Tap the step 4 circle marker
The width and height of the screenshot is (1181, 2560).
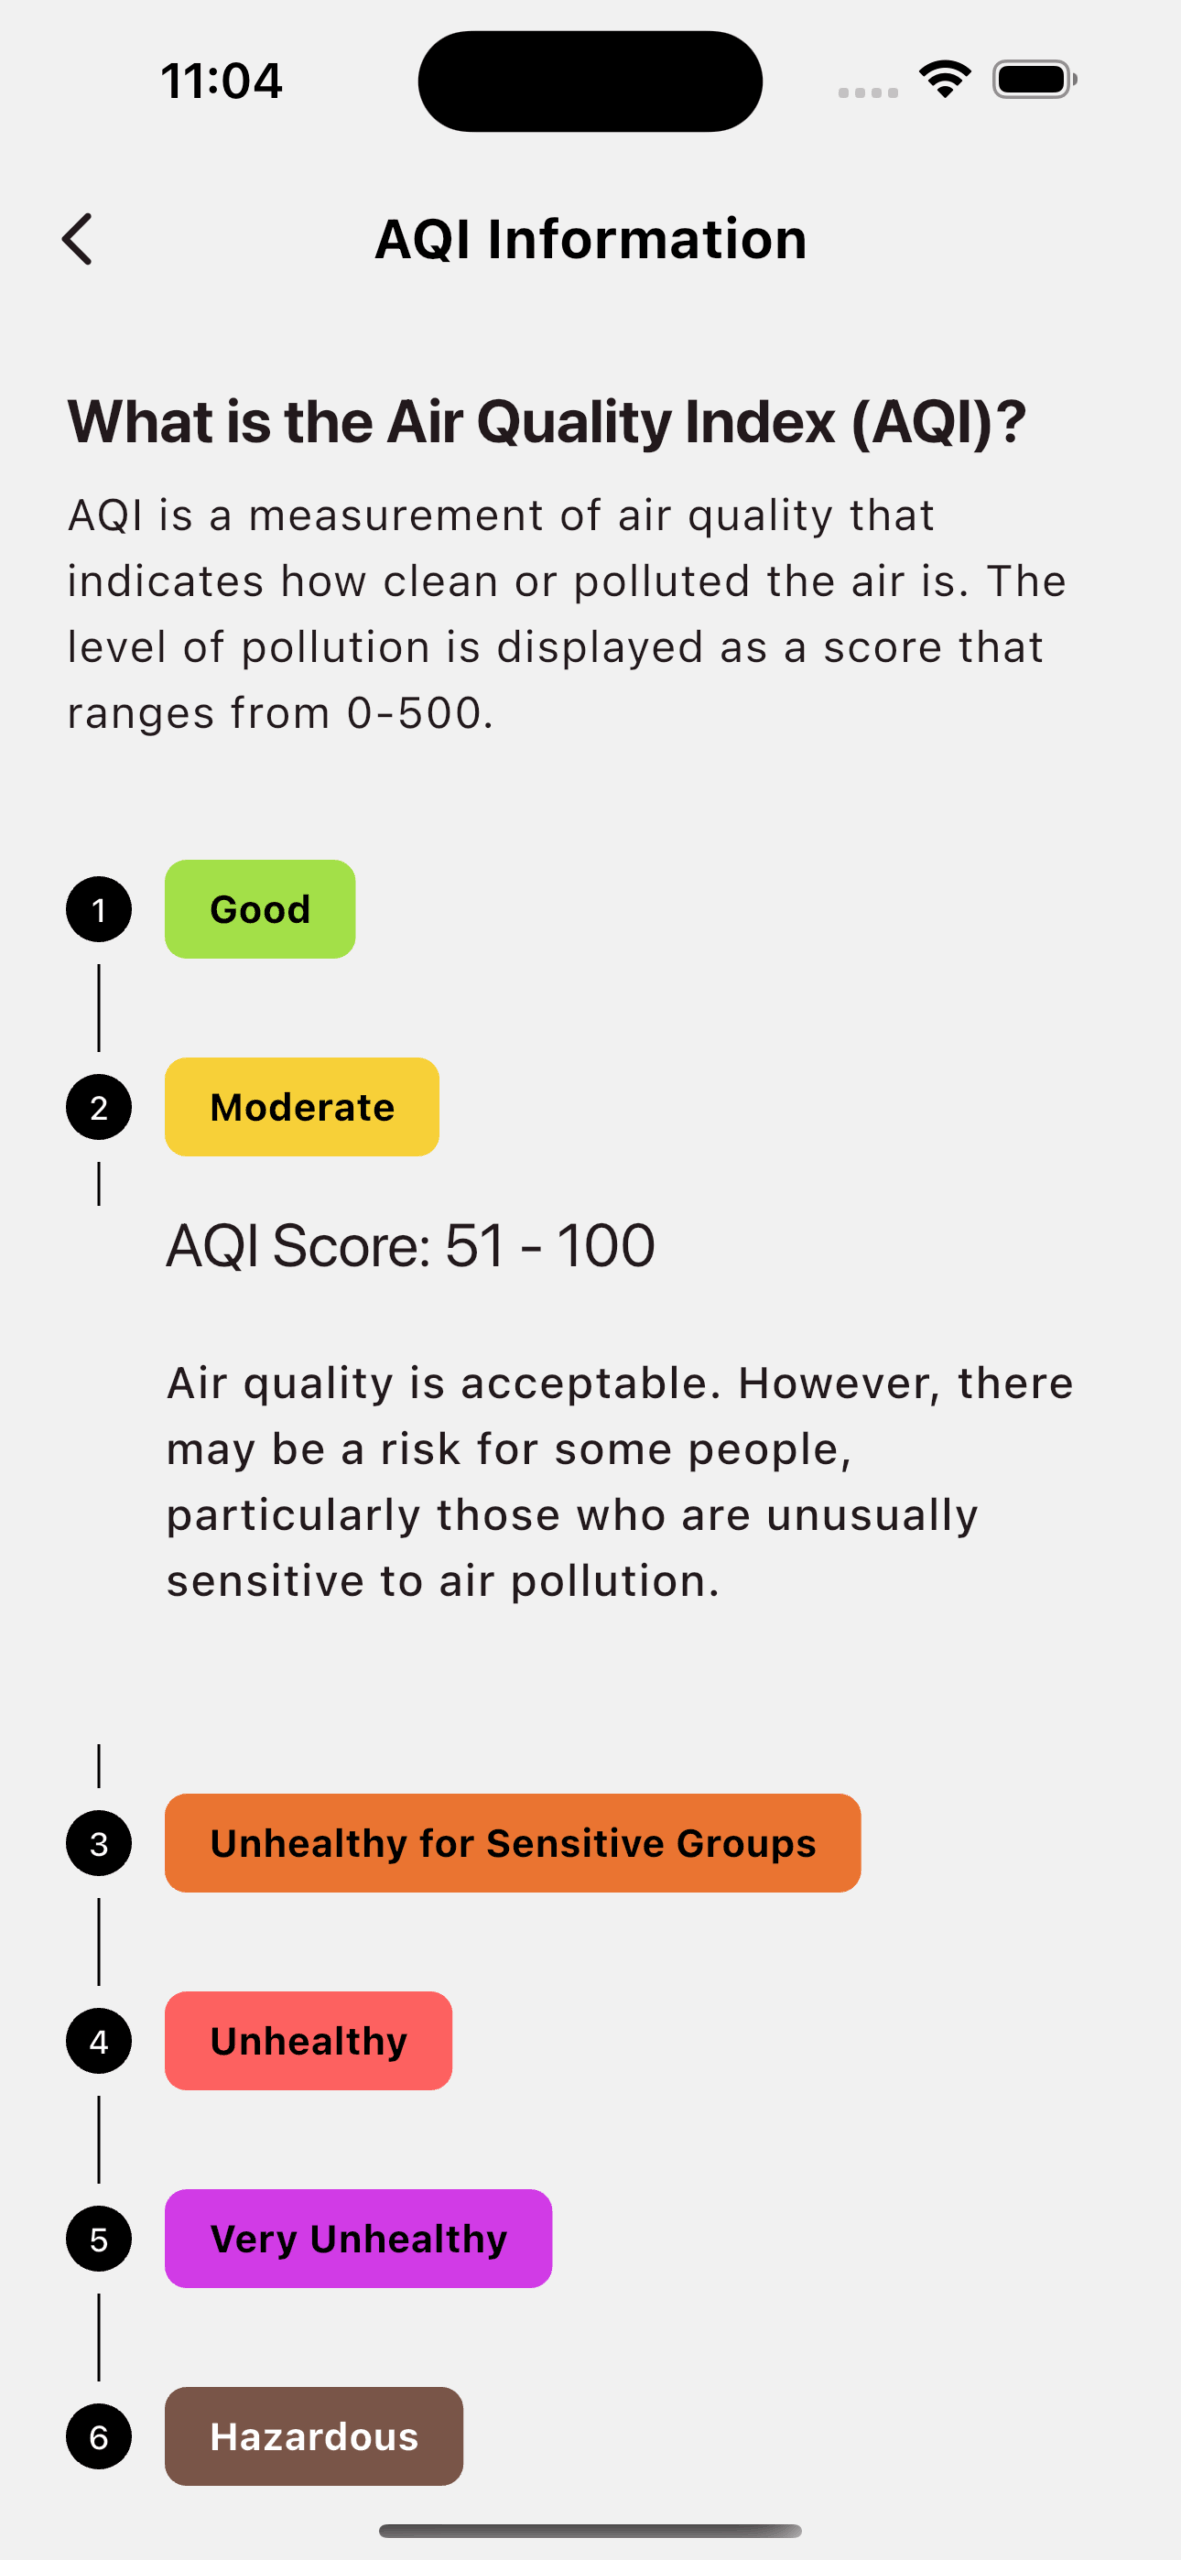[x=99, y=2041]
